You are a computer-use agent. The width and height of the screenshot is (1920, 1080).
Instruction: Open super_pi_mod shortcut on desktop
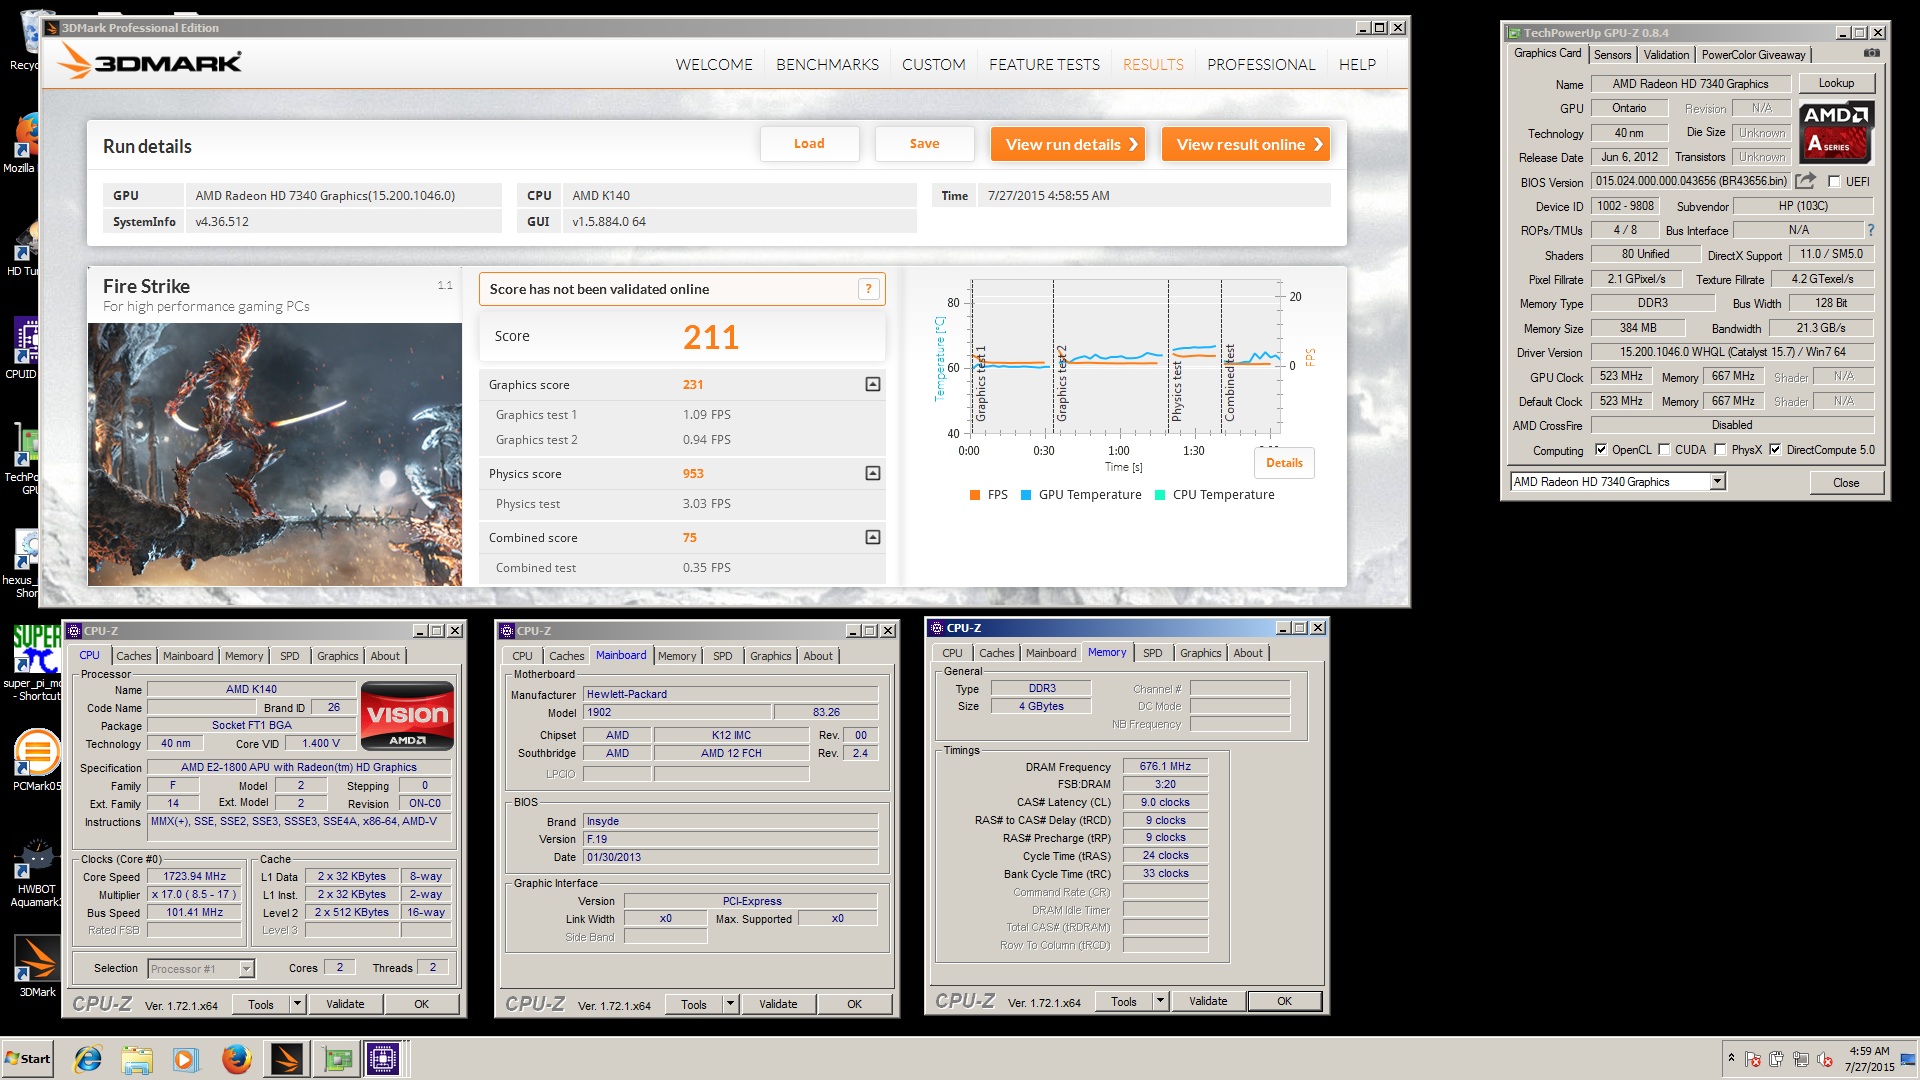click(x=35, y=663)
